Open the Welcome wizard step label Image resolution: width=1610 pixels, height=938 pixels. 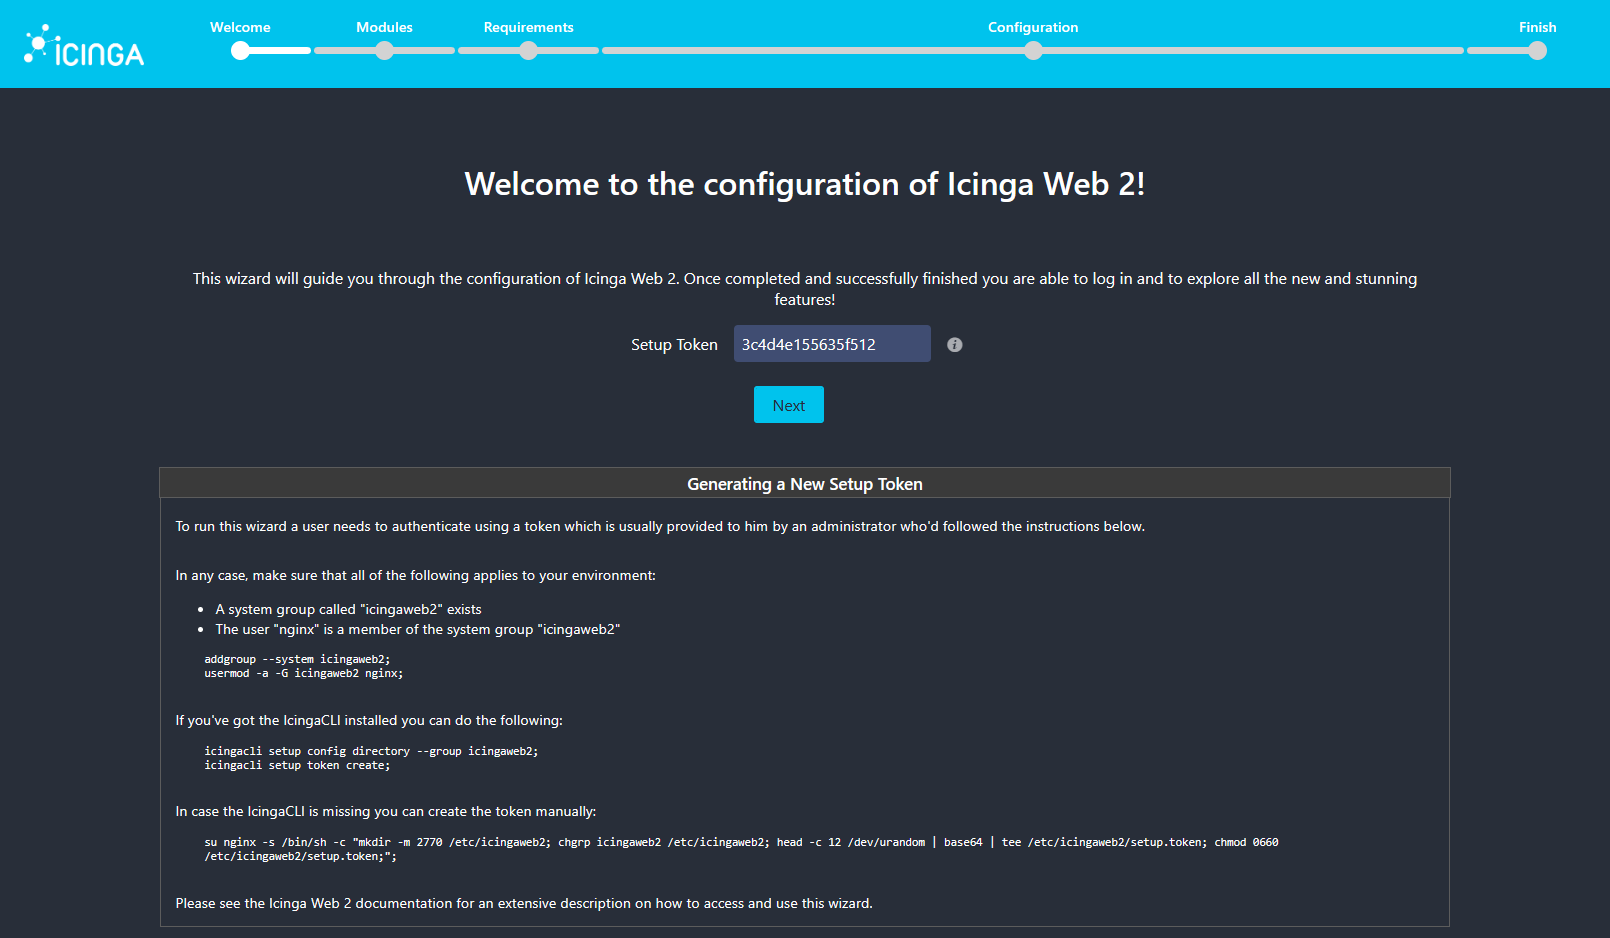[x=240, y=27]
